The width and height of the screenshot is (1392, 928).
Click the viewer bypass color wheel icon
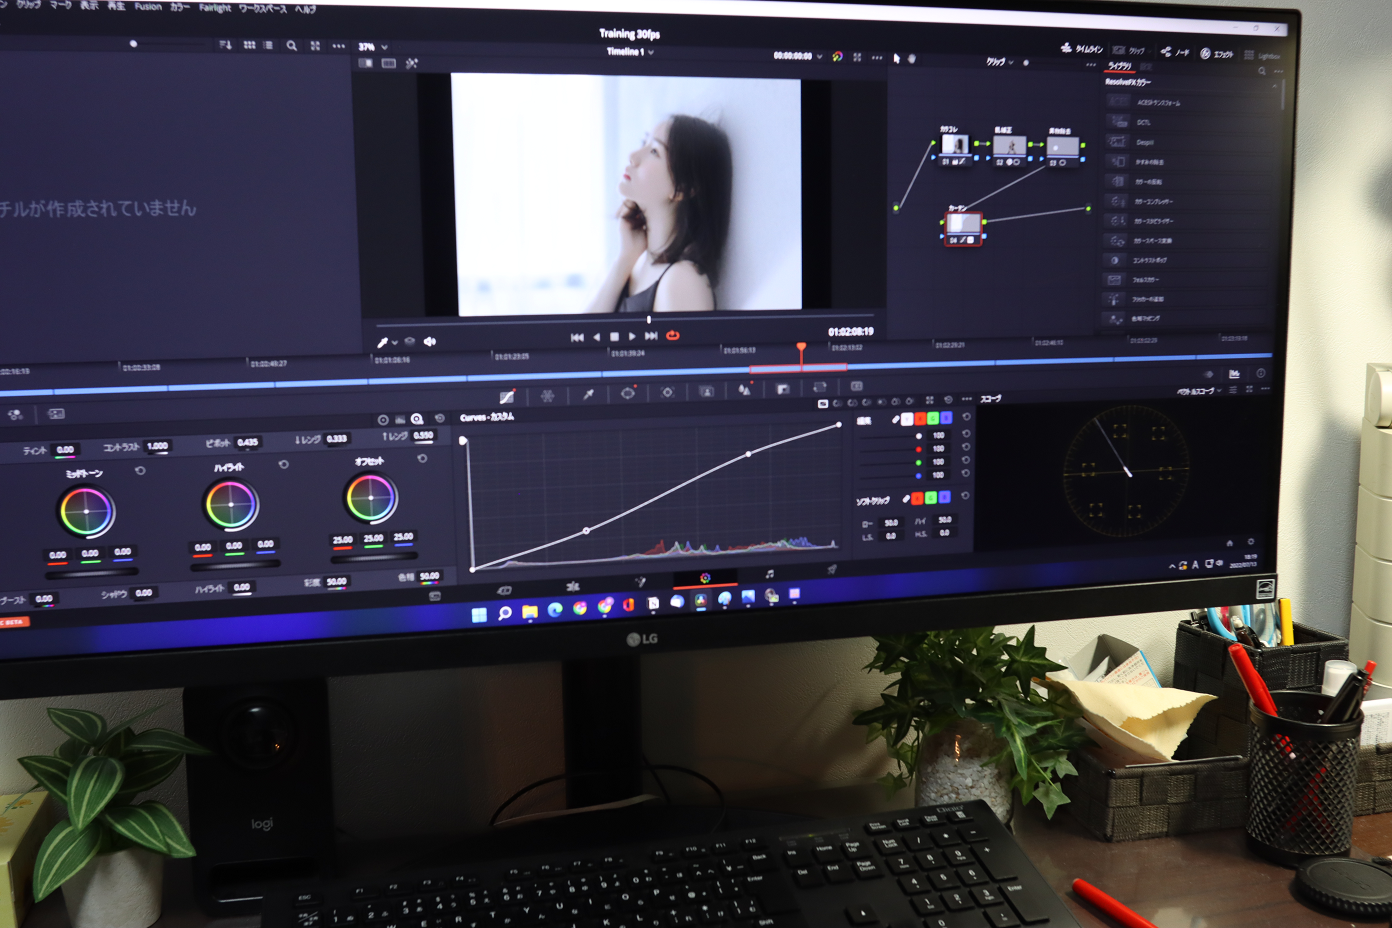point(838,56)
